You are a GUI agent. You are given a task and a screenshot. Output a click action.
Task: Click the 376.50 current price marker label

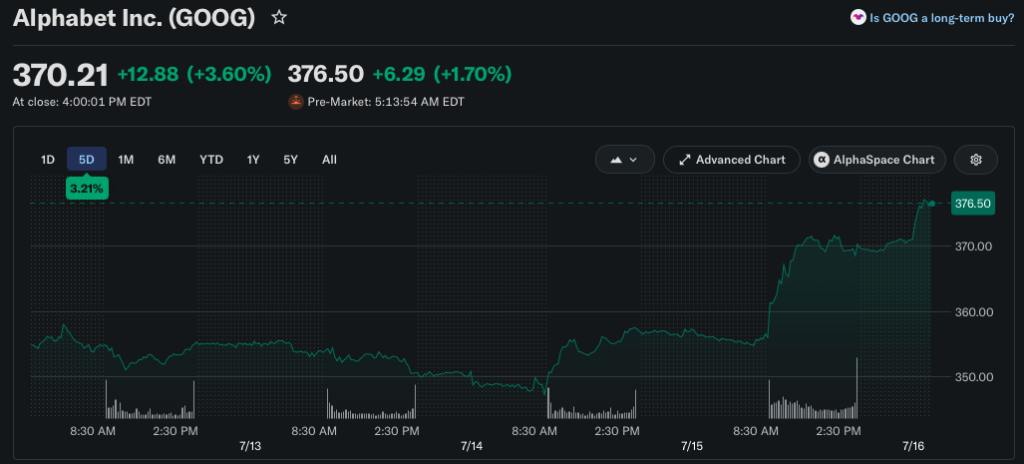[x=972, y=203]
